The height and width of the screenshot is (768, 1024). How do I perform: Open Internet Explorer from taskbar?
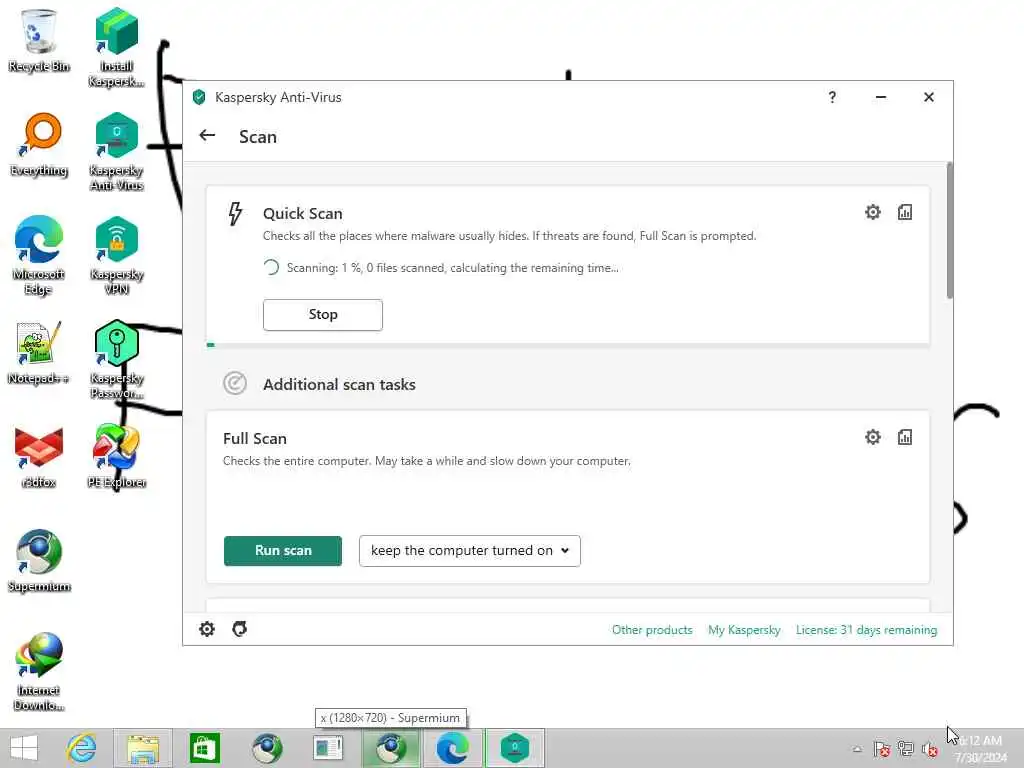[x=82, y=748]
